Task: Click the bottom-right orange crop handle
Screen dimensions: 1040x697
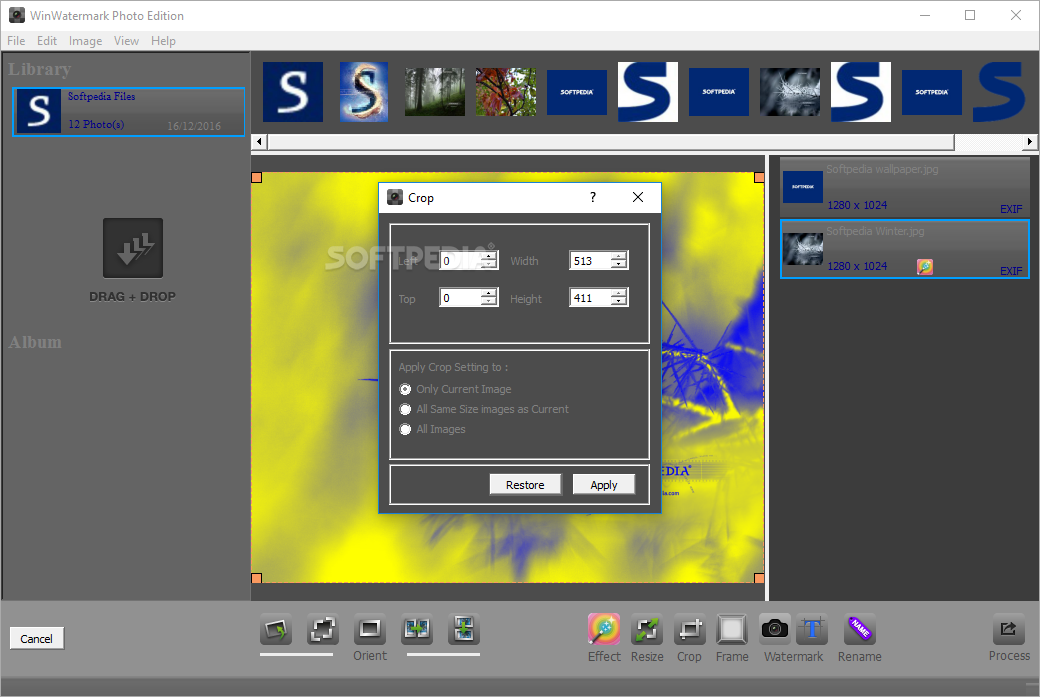Action: (759, 578)
